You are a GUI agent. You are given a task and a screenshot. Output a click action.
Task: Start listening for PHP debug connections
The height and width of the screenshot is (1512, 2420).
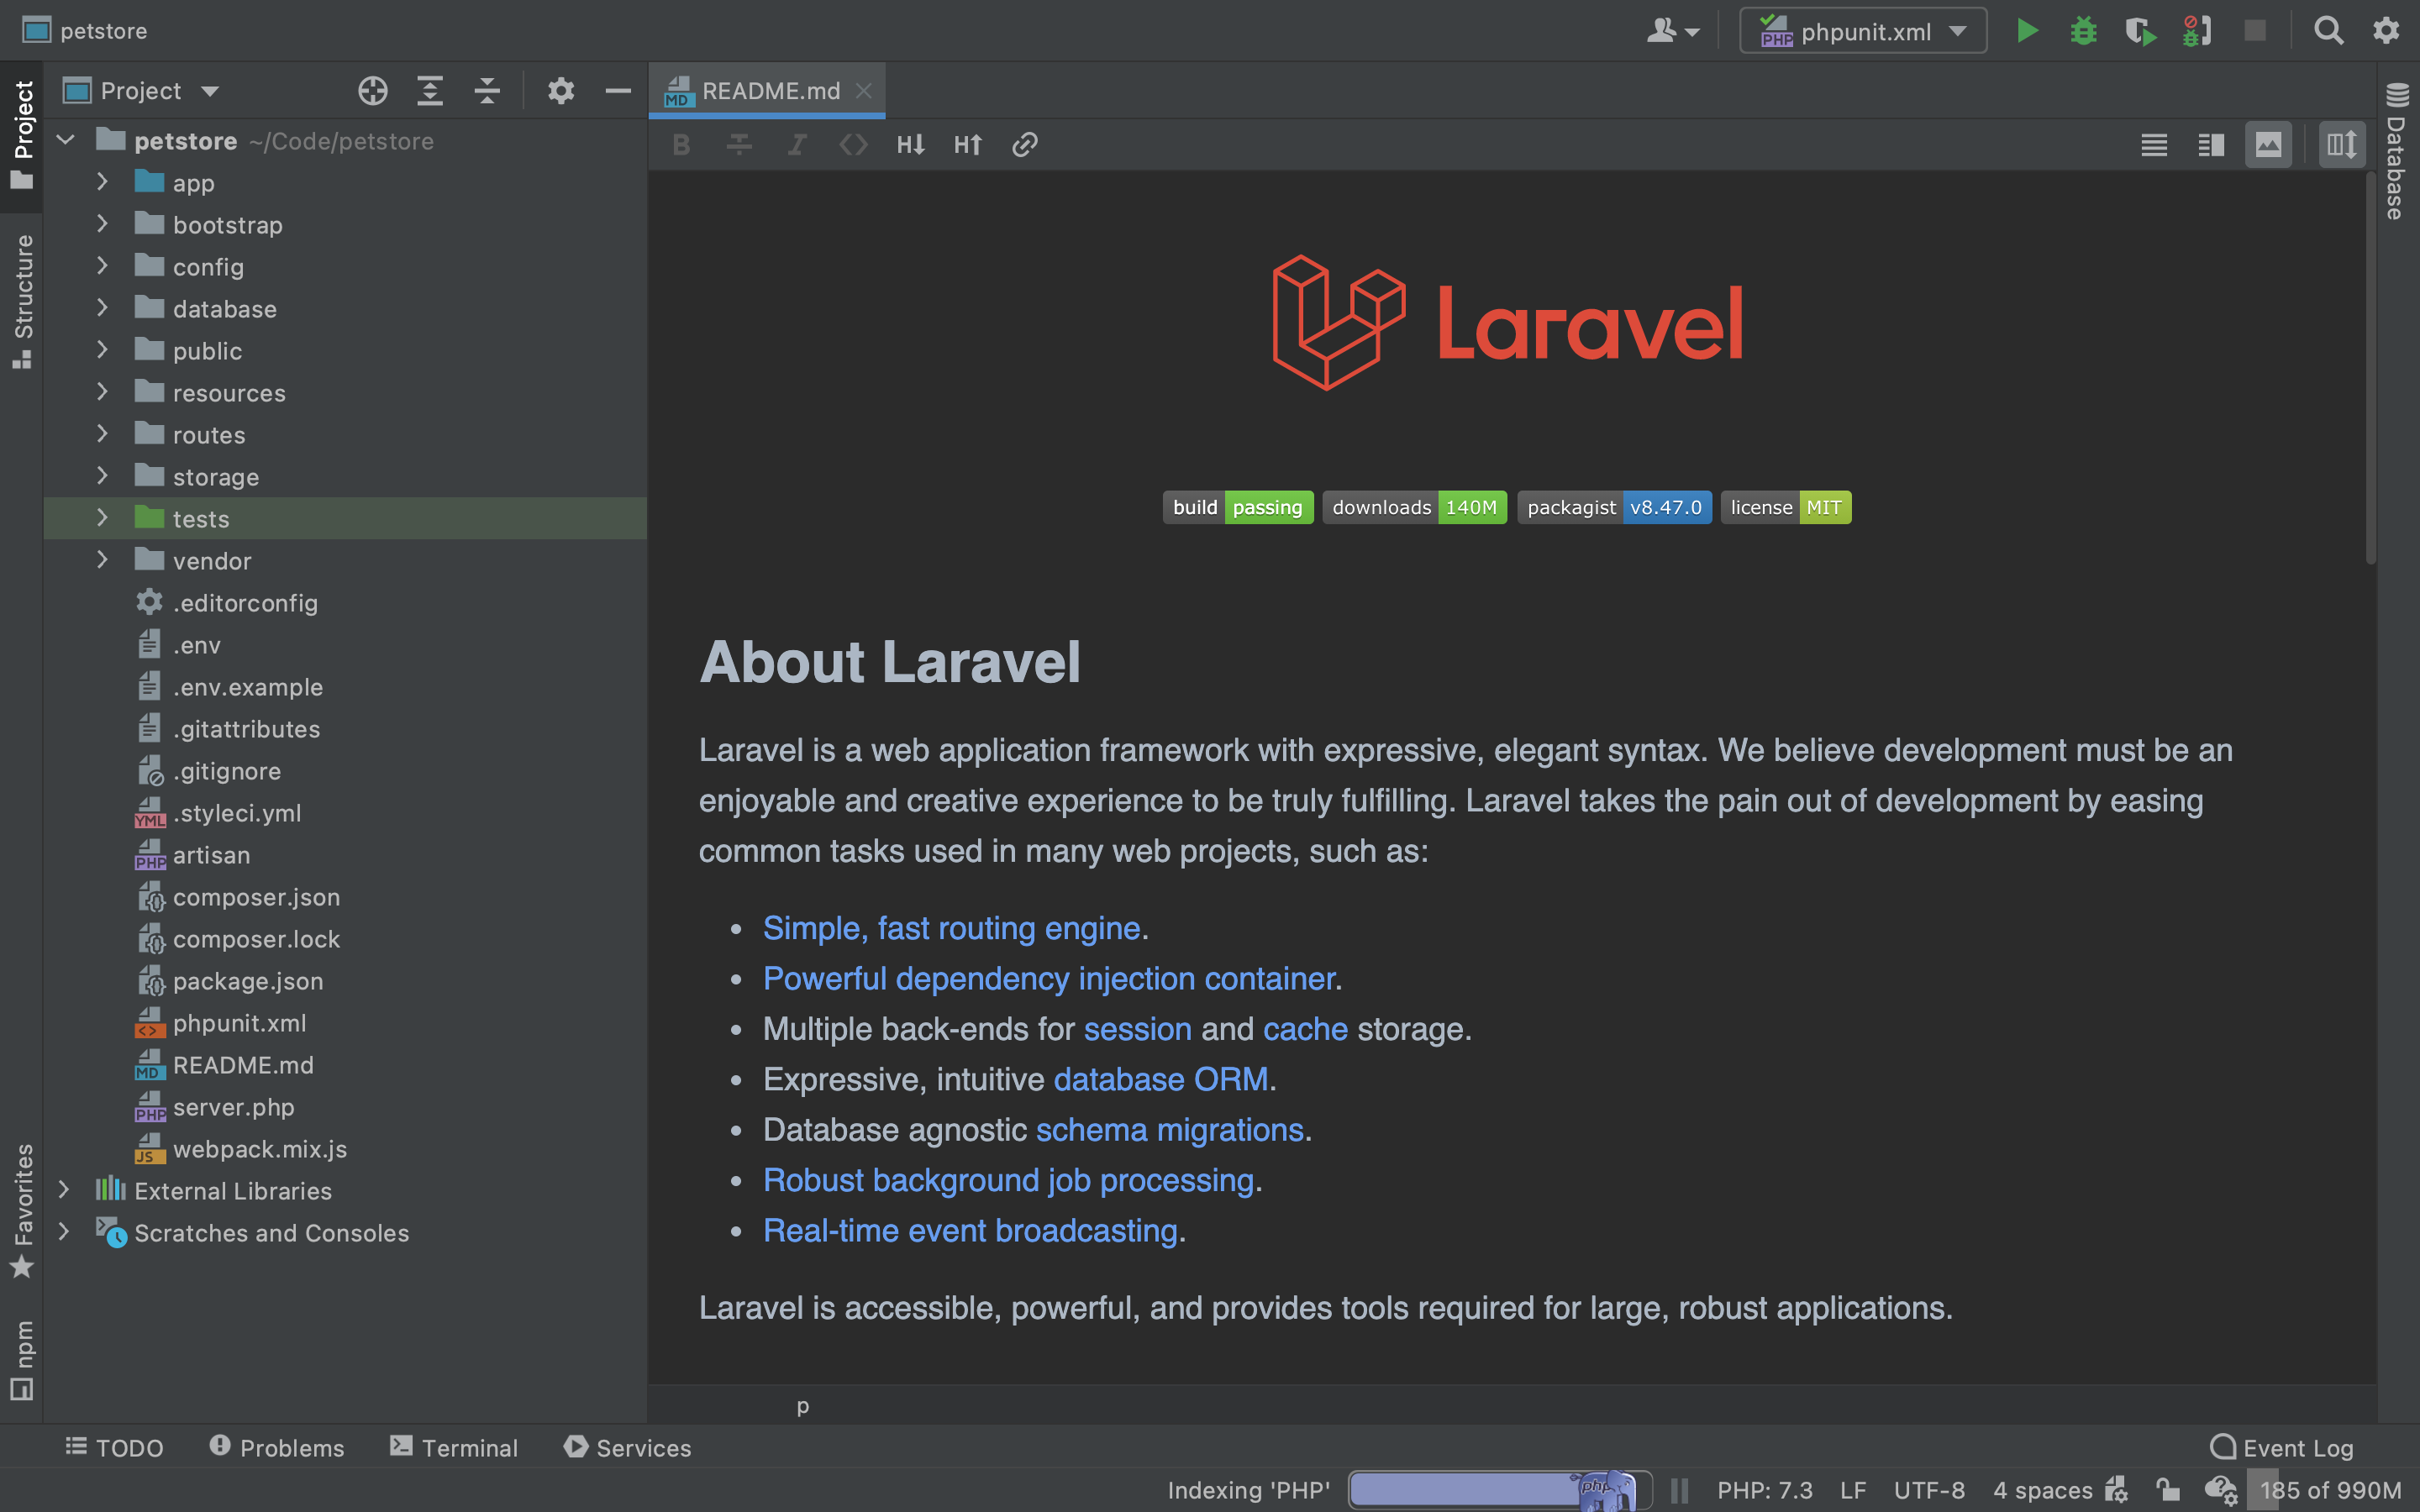2196,31
